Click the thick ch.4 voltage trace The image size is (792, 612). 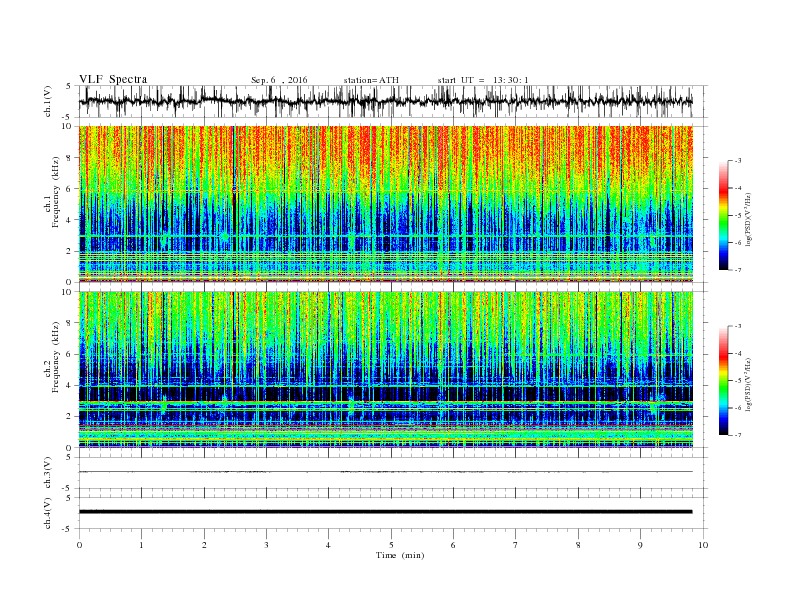(386, 512)
